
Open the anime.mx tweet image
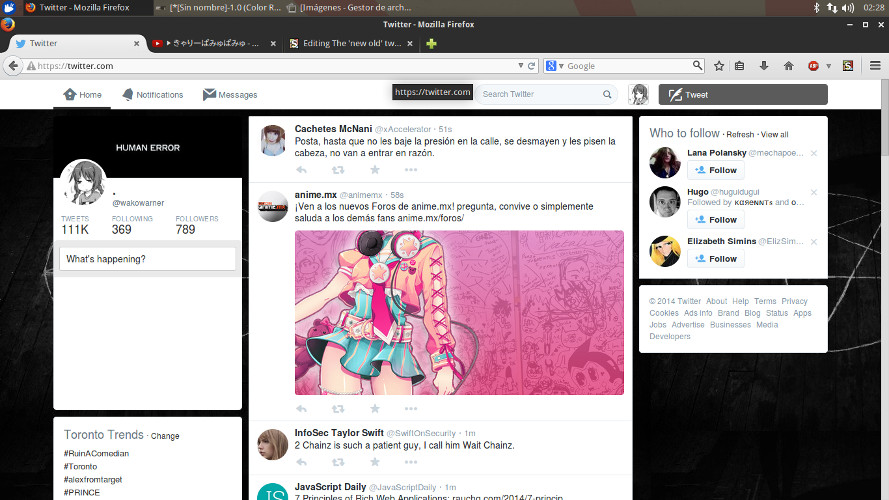[x=459, y=312]
